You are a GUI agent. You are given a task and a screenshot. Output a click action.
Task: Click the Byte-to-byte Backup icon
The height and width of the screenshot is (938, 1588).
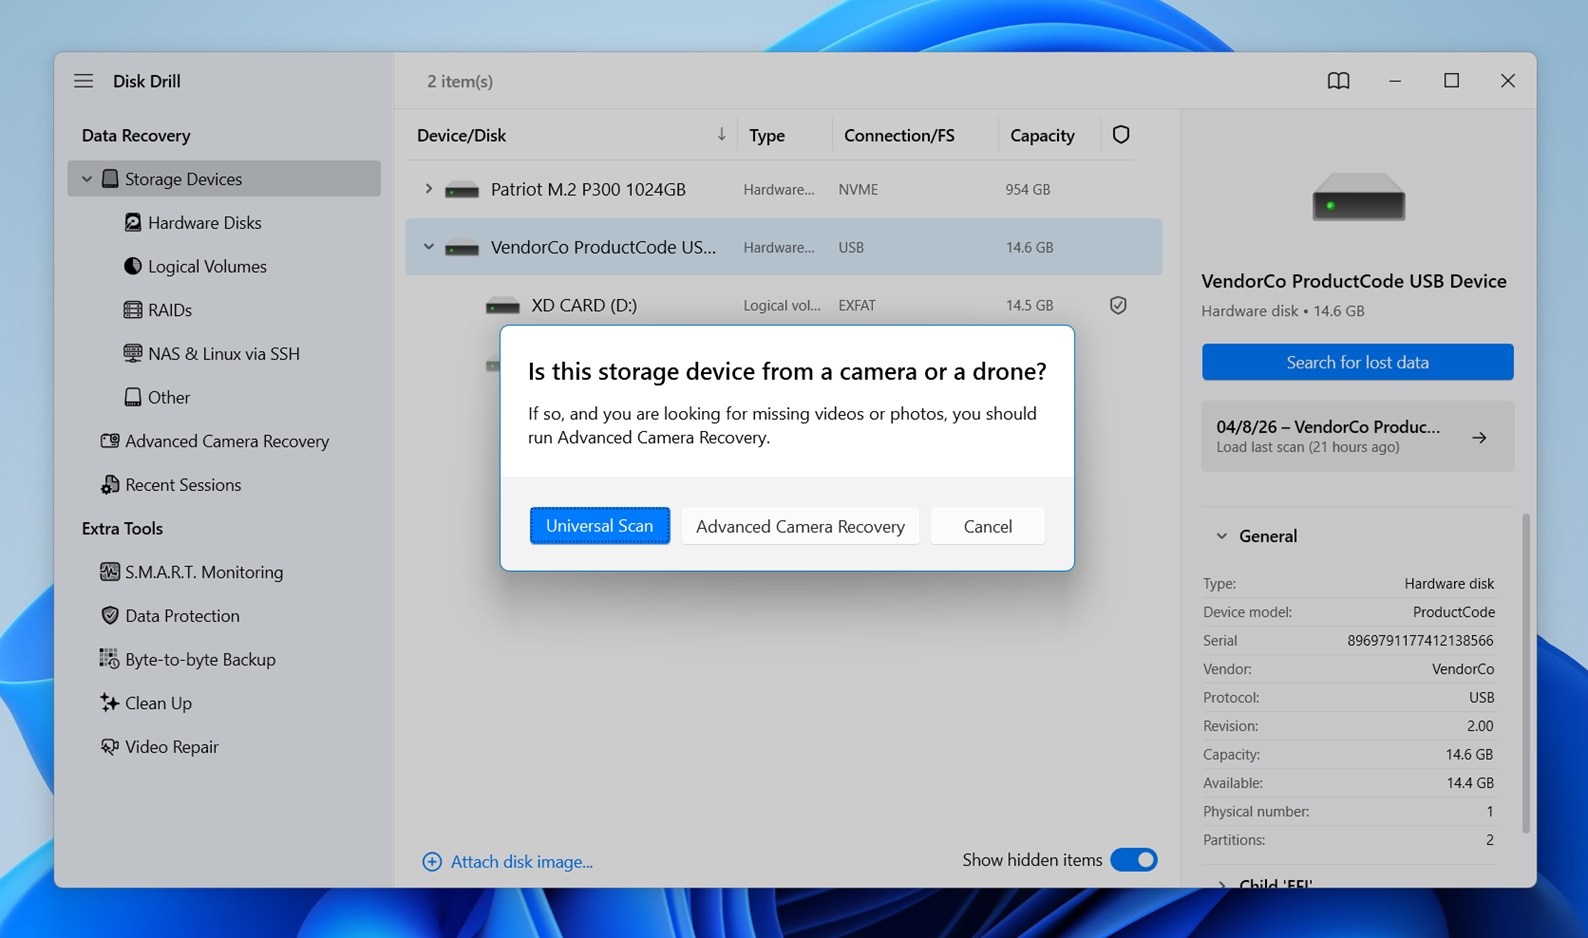tap(109, 659)
